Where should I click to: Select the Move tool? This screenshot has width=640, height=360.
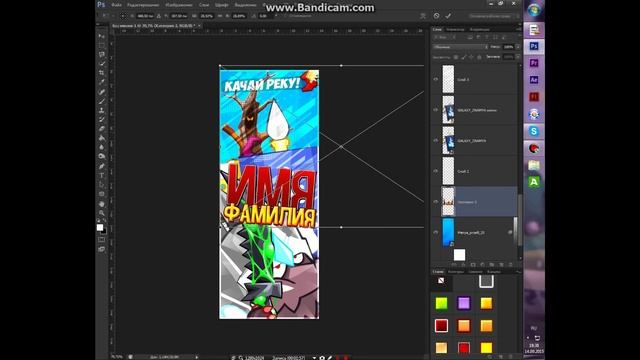[x=102, y=36]
